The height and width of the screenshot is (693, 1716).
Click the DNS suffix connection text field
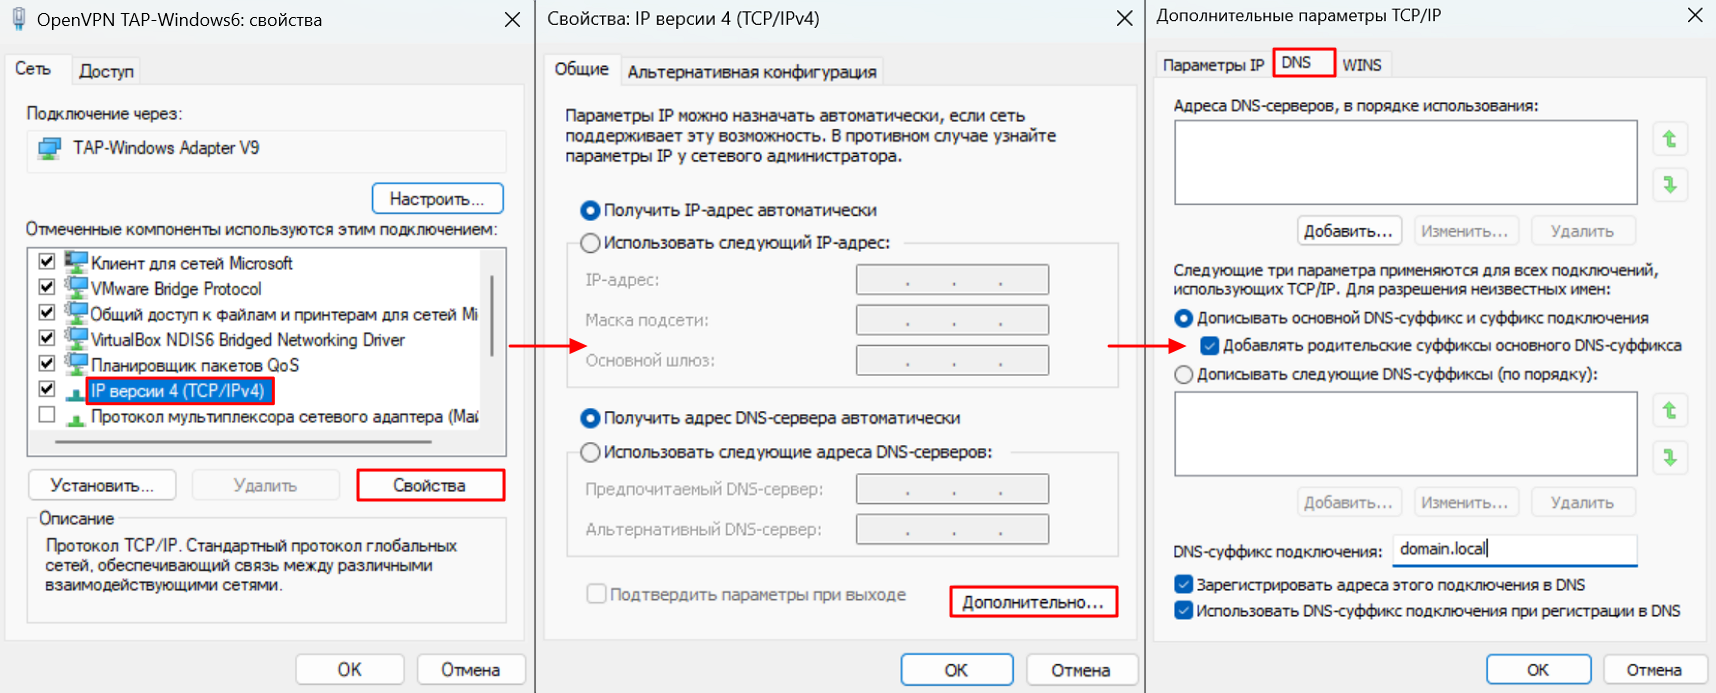[x=1513, y=549]
